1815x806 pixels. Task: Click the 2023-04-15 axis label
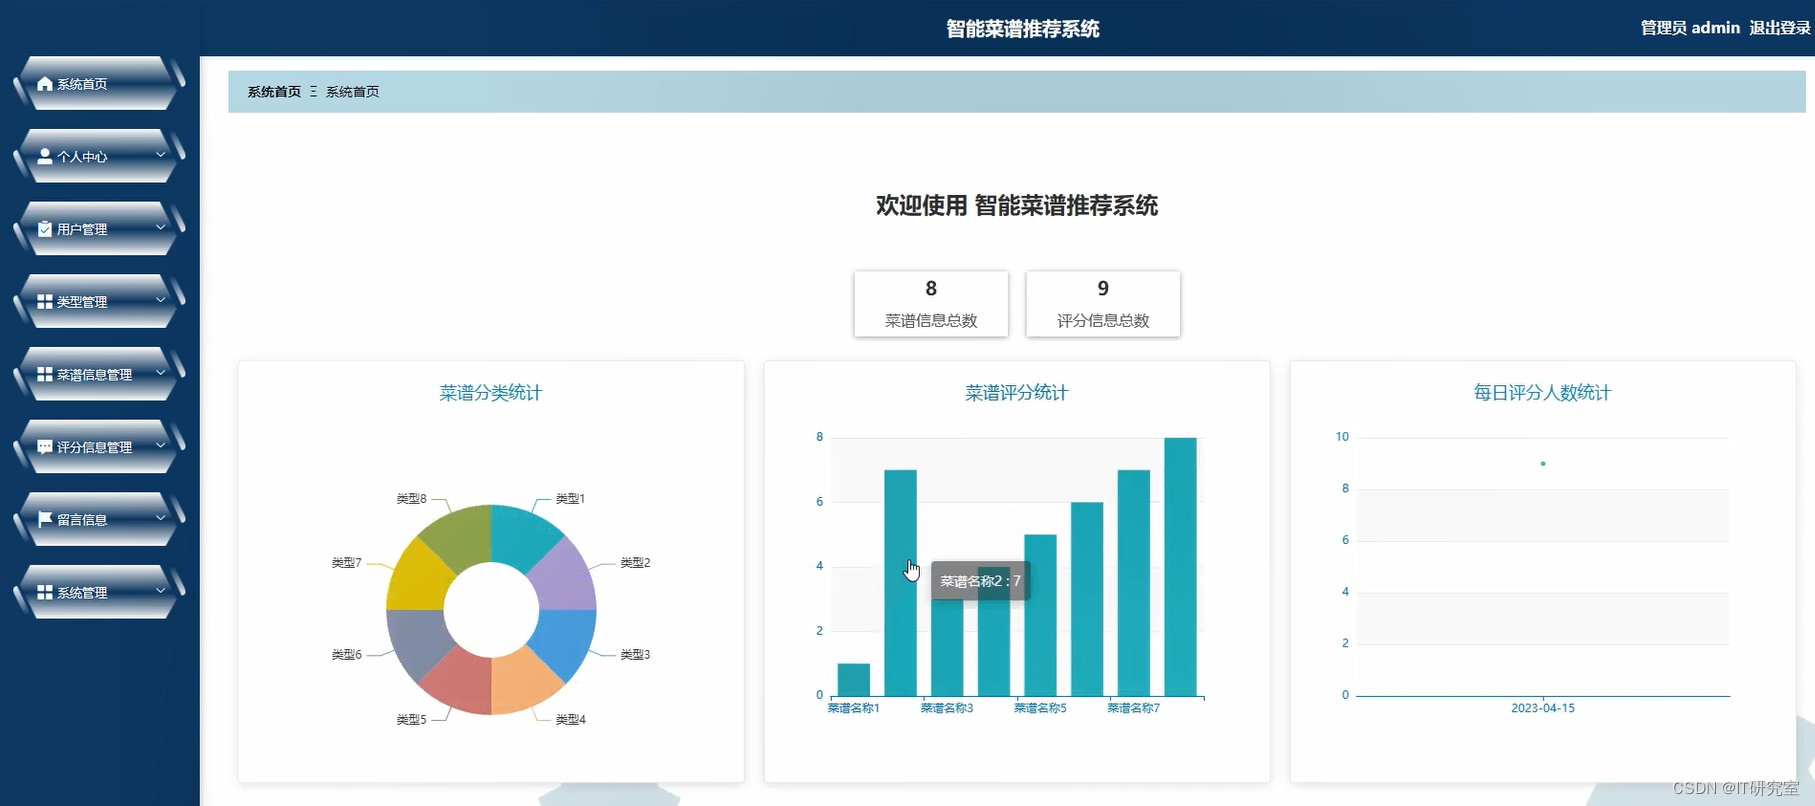pyautogui.click(x=1543, y=708)
